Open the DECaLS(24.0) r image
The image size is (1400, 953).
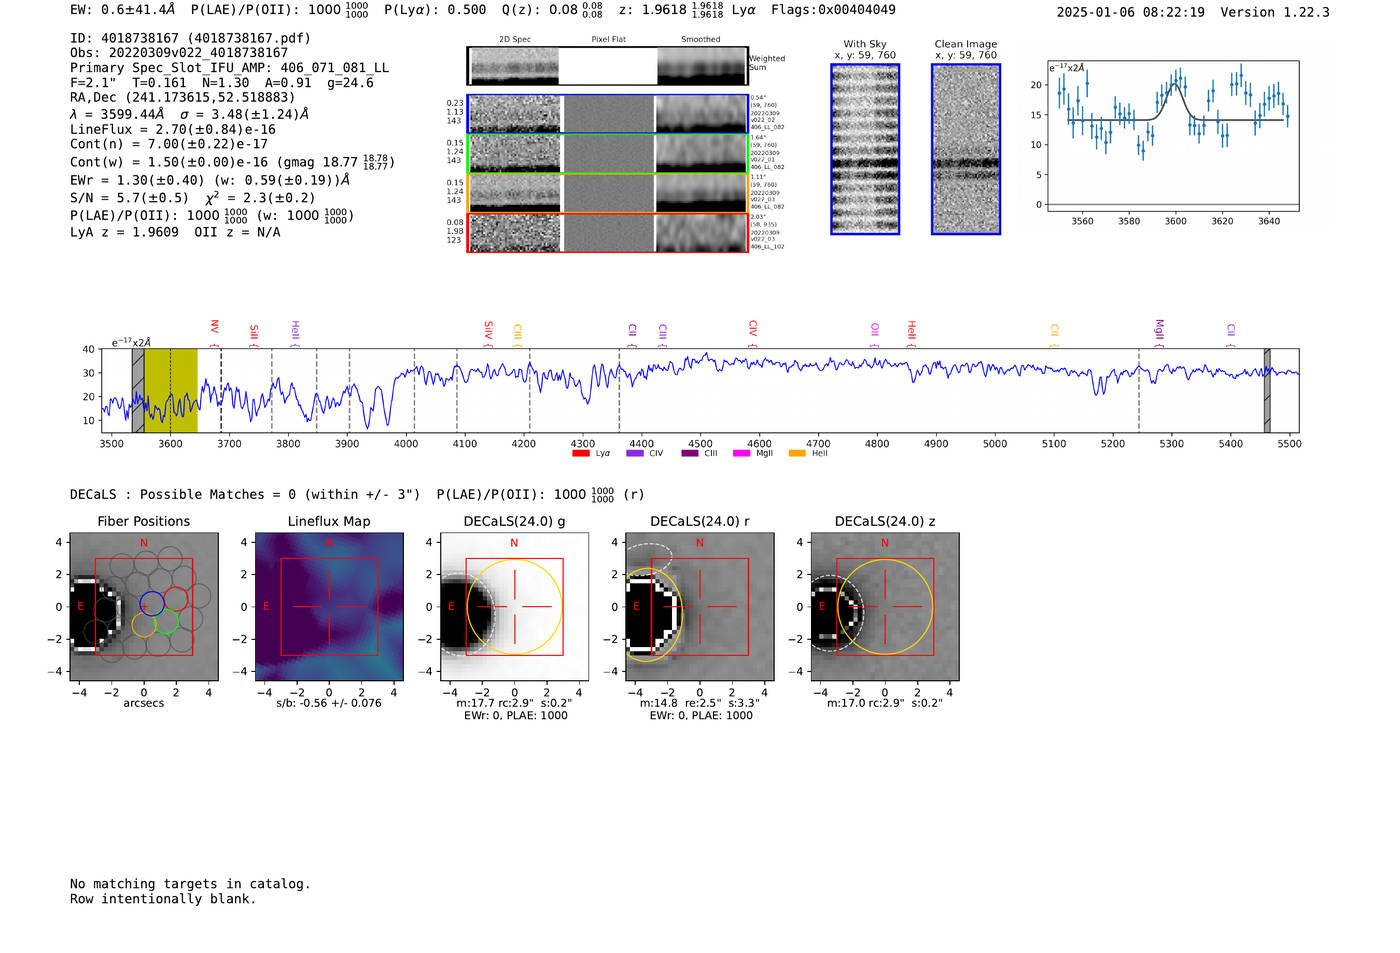pyautogui.click(x=700, y=607)
